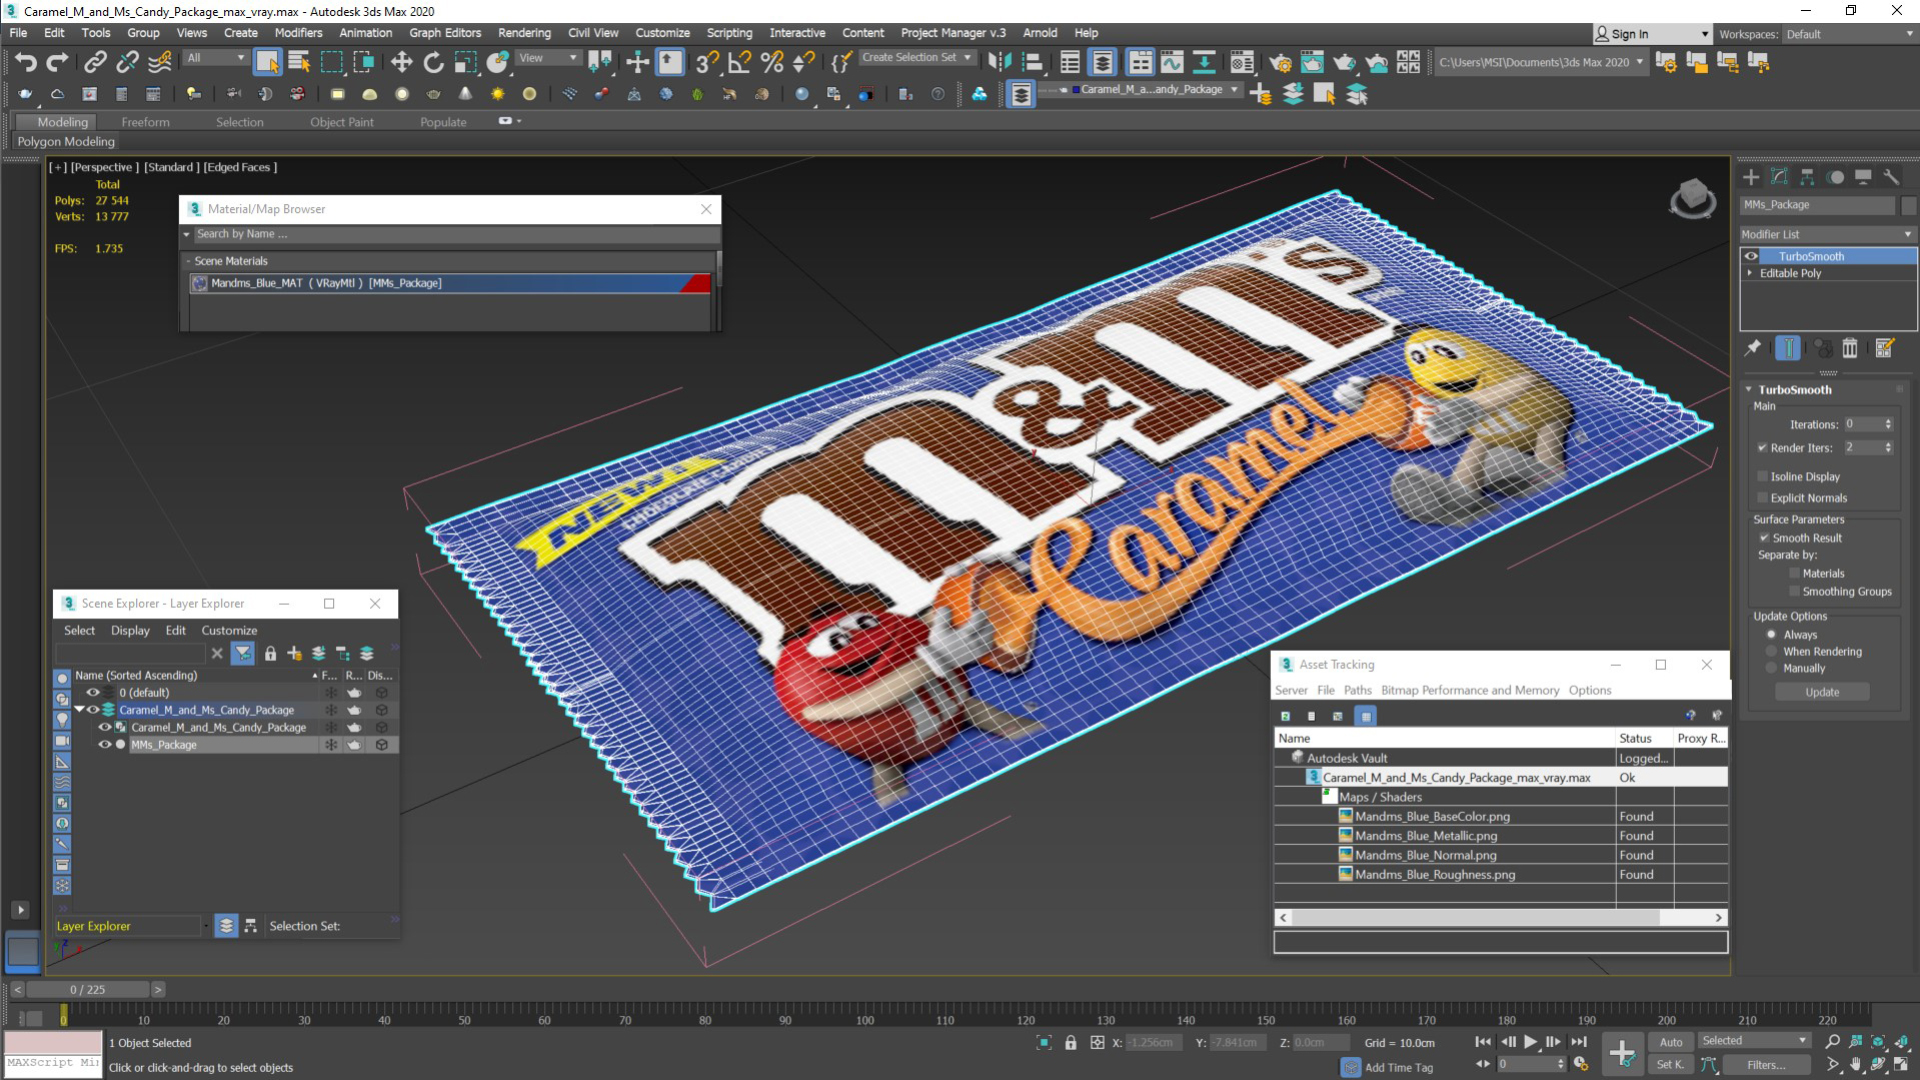Screen dimensions: 1920x1080
Task: Toggle the TurboSmooth modifier eye icon
Action: 1752,257
